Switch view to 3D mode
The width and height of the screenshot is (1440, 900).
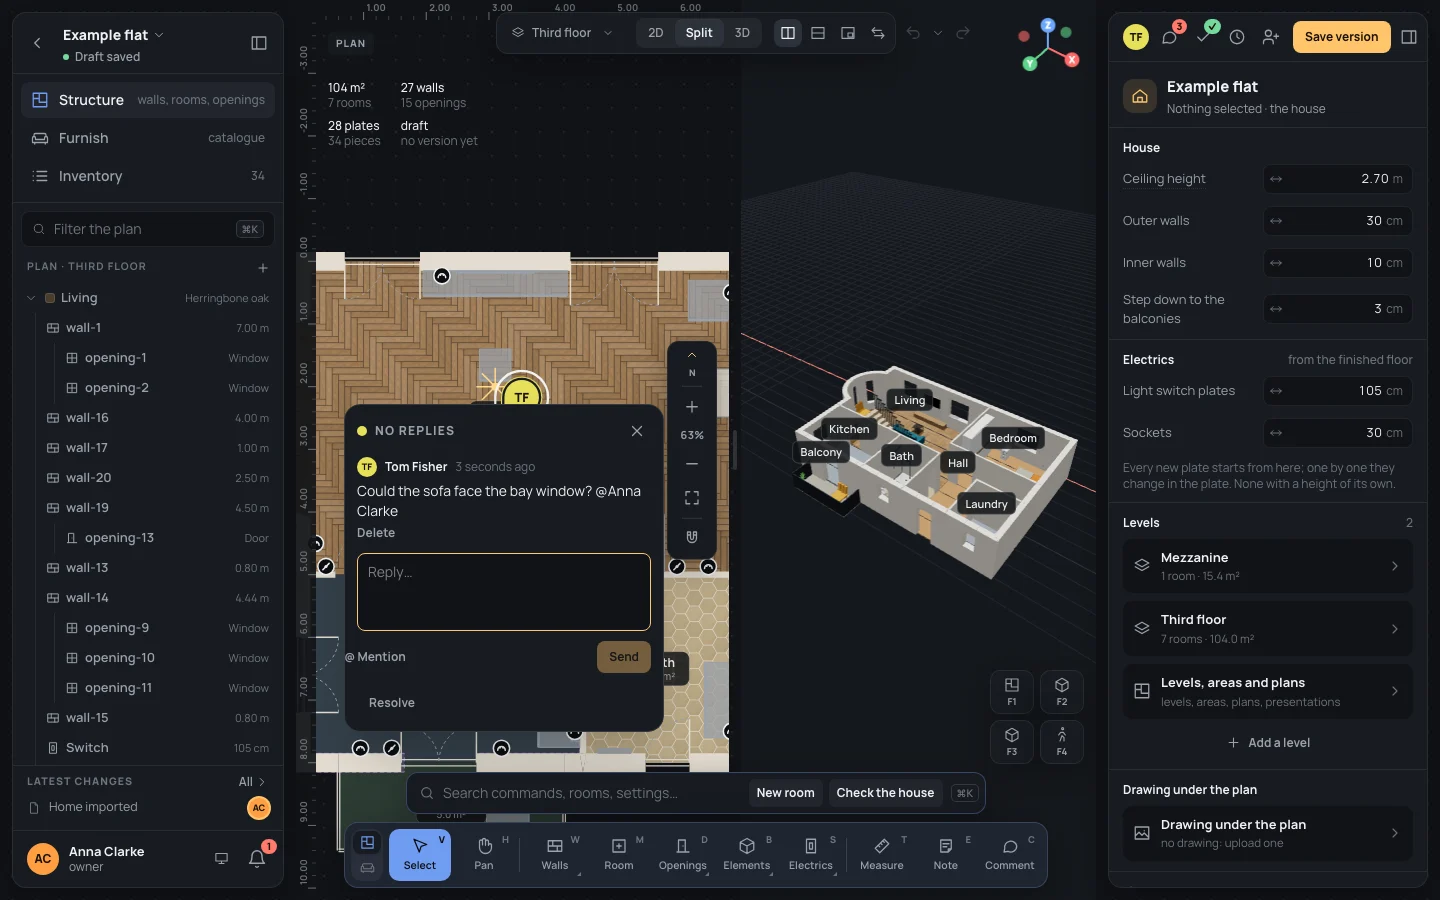coord(742,33)
